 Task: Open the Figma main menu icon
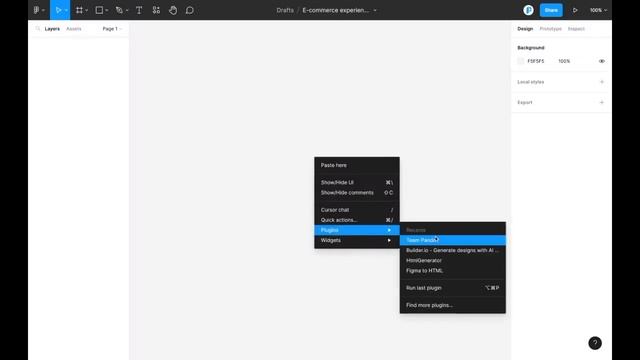click(x=37, y=10)
